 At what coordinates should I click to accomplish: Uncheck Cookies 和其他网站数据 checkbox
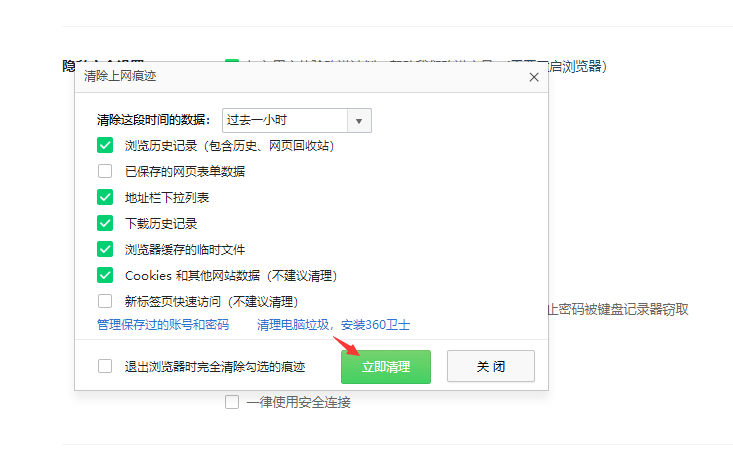pos(105,275)
